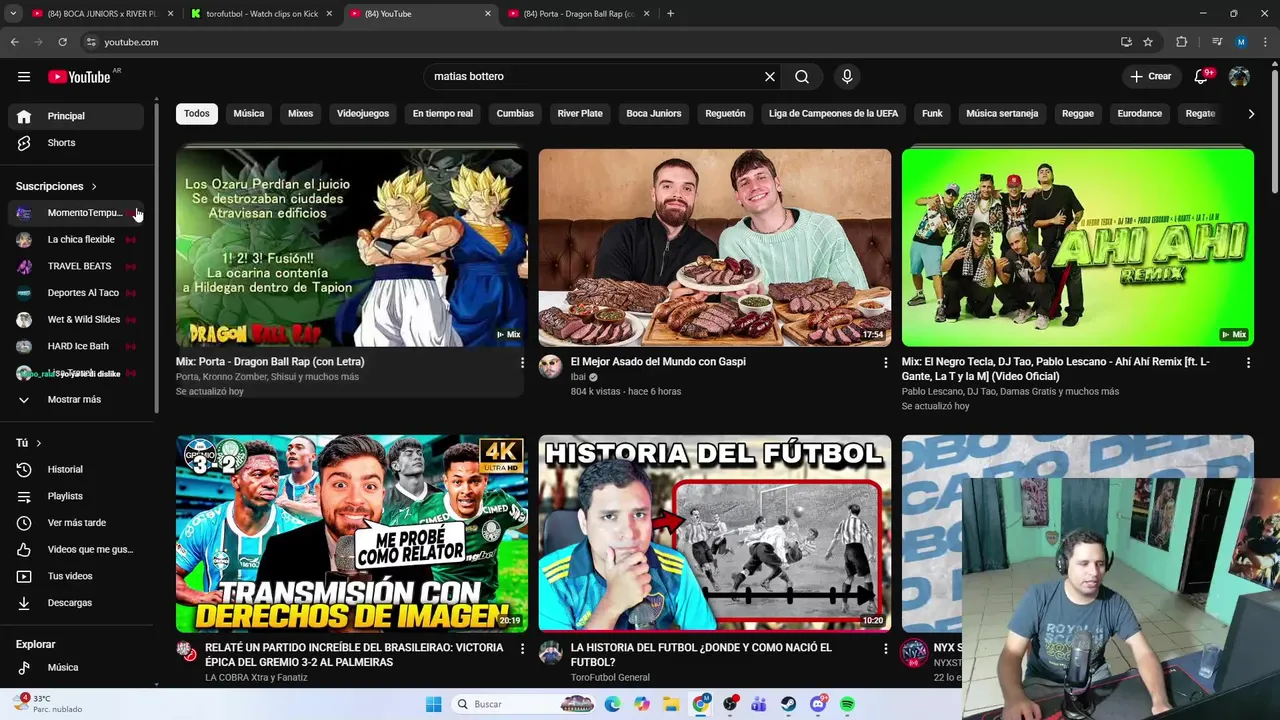Expand Suscripciones section chevron
The width and height of the screenshot is (1280, 720).
coord(94,187)
